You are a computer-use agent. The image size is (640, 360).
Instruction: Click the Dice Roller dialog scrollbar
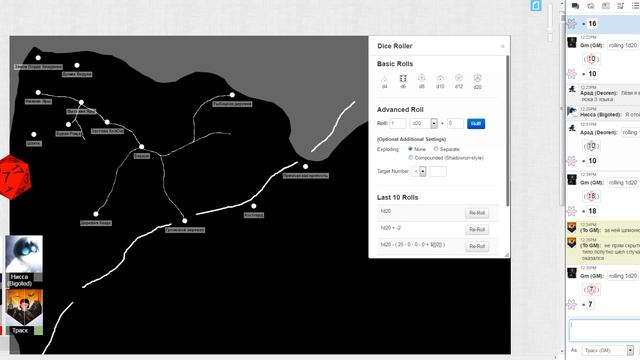point(507,131)
